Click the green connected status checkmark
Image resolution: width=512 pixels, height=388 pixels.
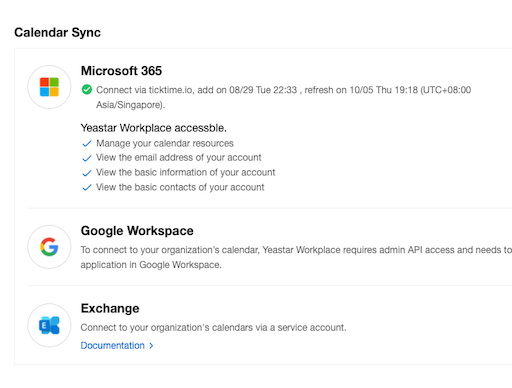click(x=87, y=90)
